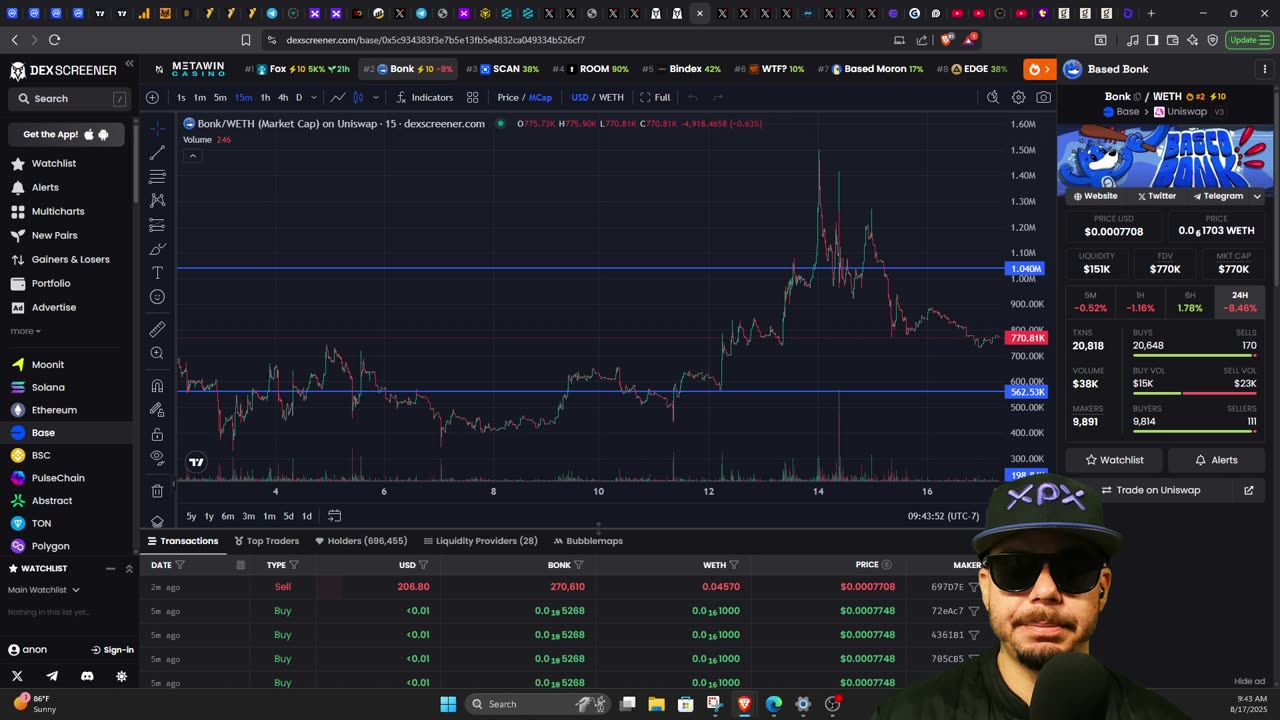Switch chart to line style
This screenshot has height=720, width=1280.
click(338, 97)
